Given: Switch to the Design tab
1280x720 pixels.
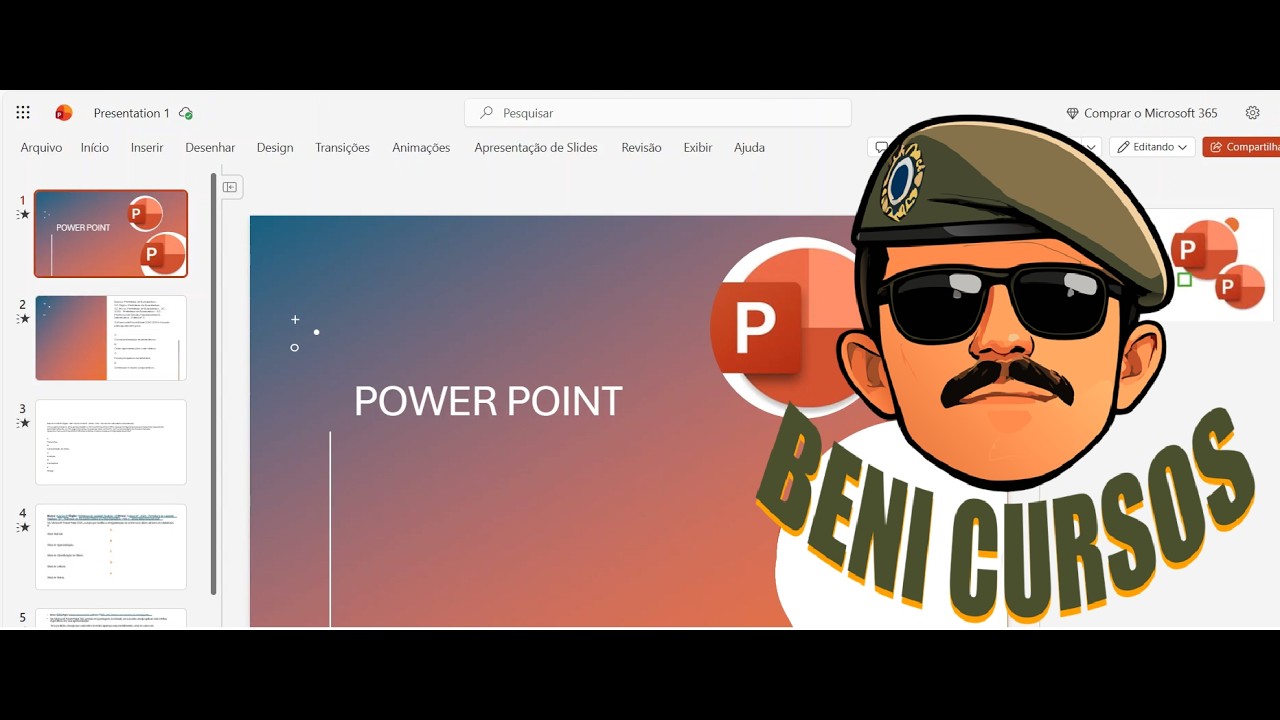Looking at the screenshot, I should click(275, 147).
